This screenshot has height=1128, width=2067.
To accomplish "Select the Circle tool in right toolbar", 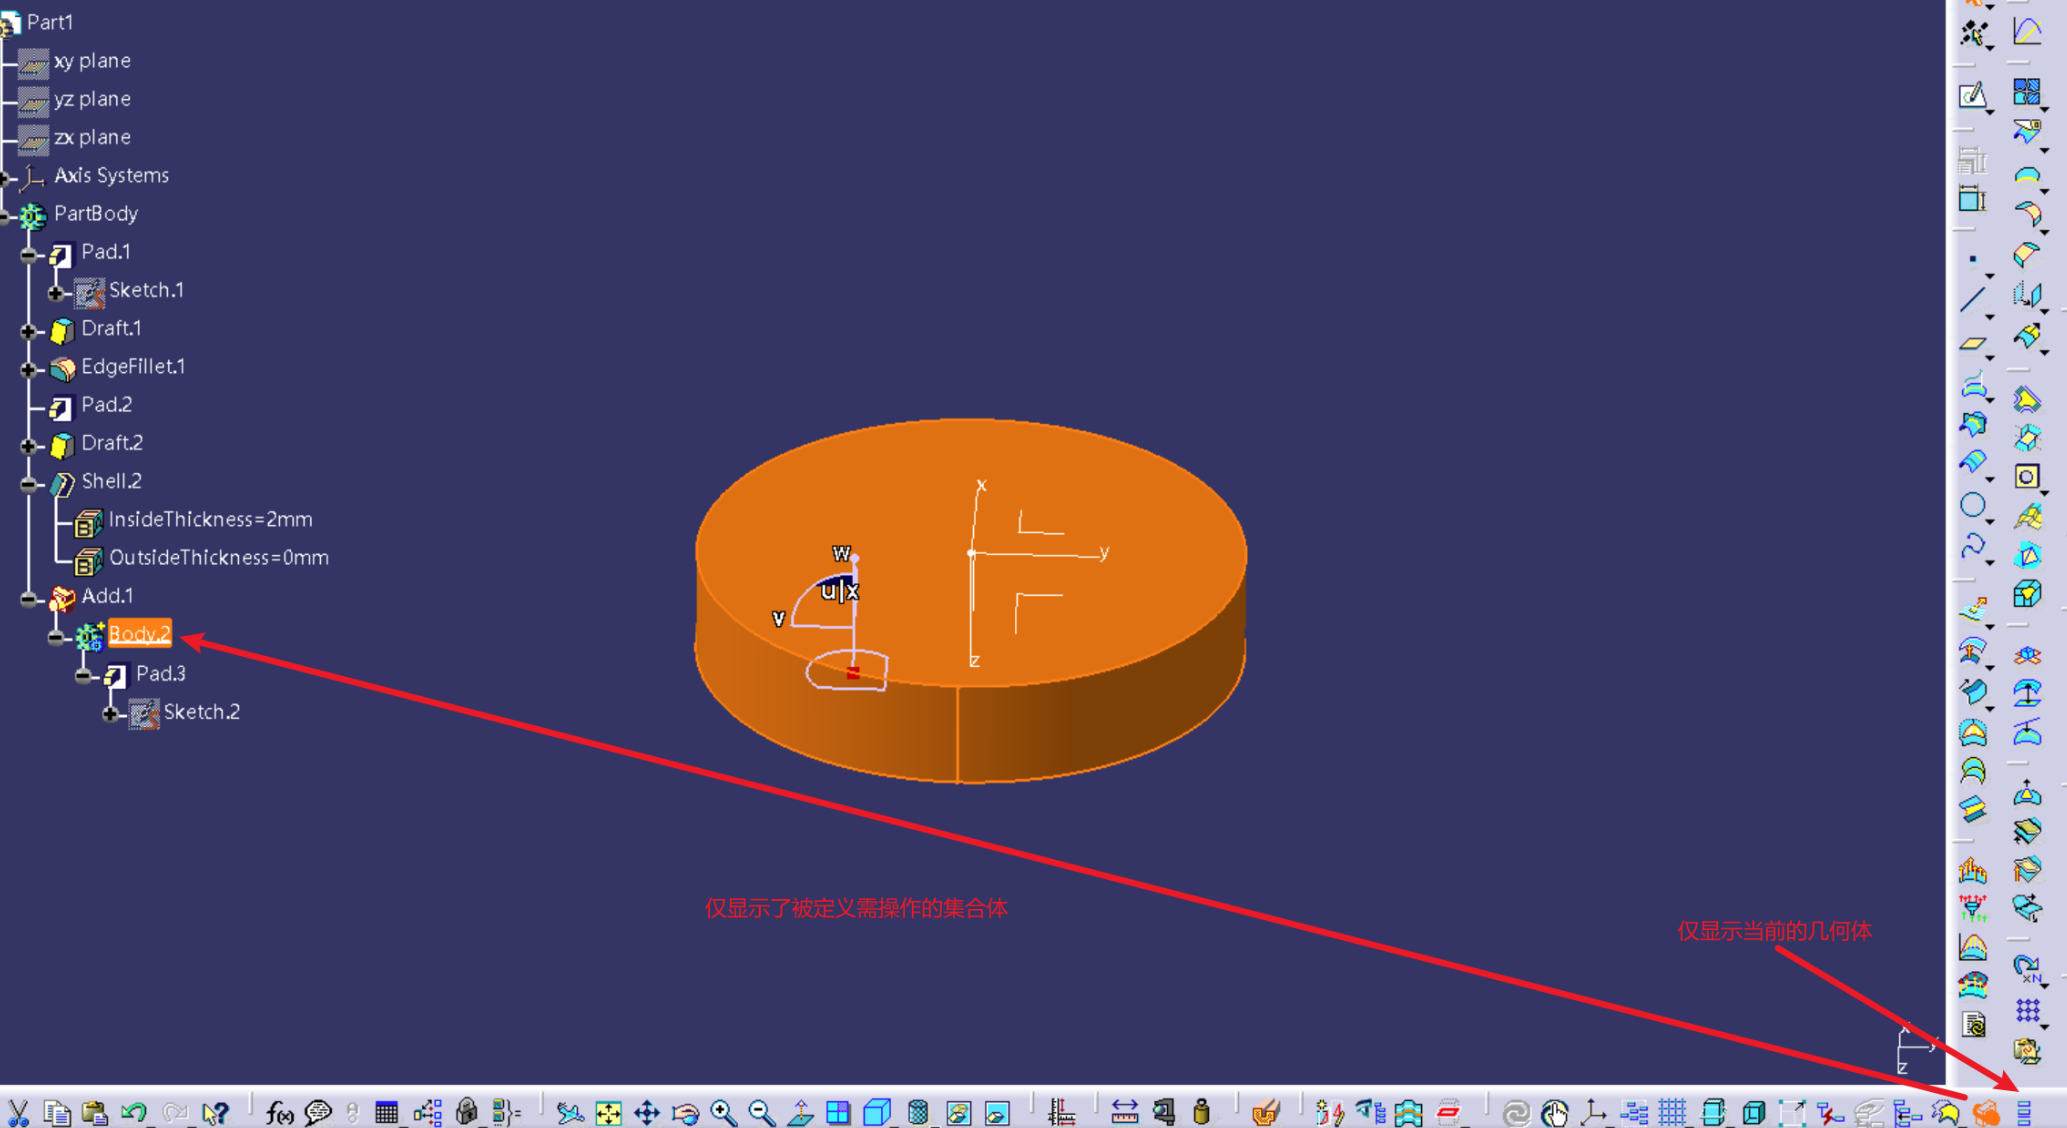I will [x=1973, y=506].
